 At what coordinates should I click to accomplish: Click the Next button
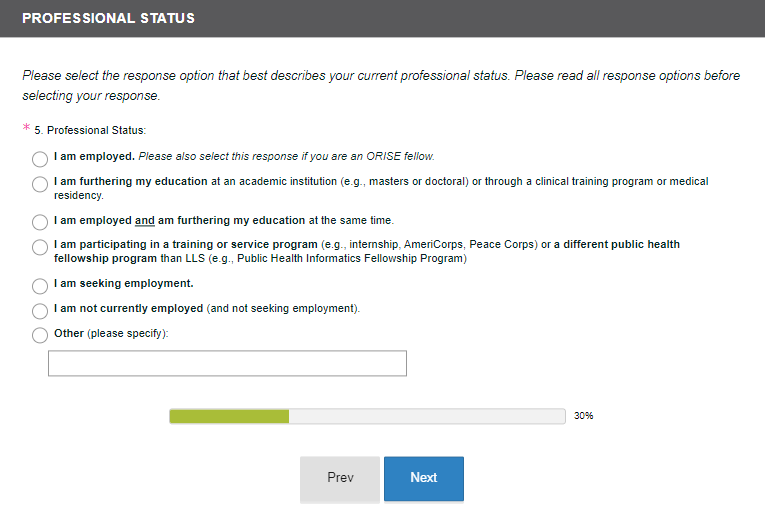pos(423,478)
